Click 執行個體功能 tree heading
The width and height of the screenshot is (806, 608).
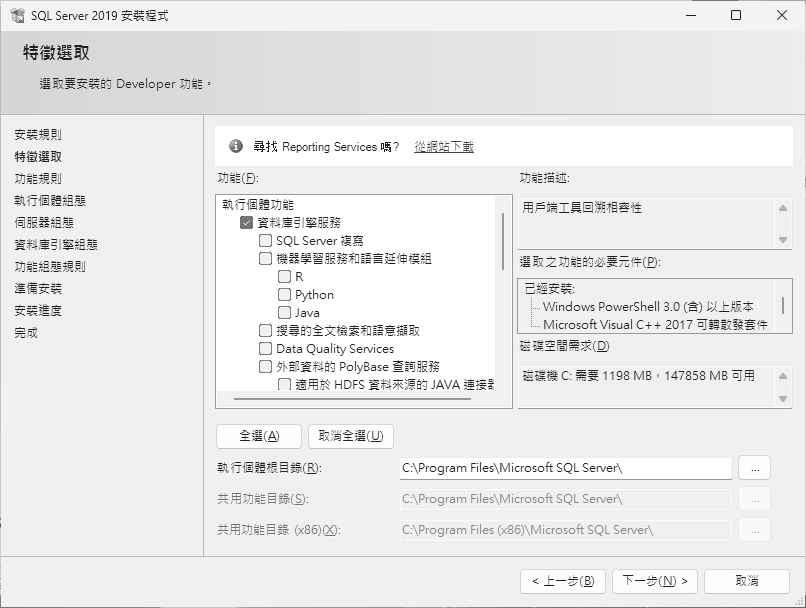(258, 205)
